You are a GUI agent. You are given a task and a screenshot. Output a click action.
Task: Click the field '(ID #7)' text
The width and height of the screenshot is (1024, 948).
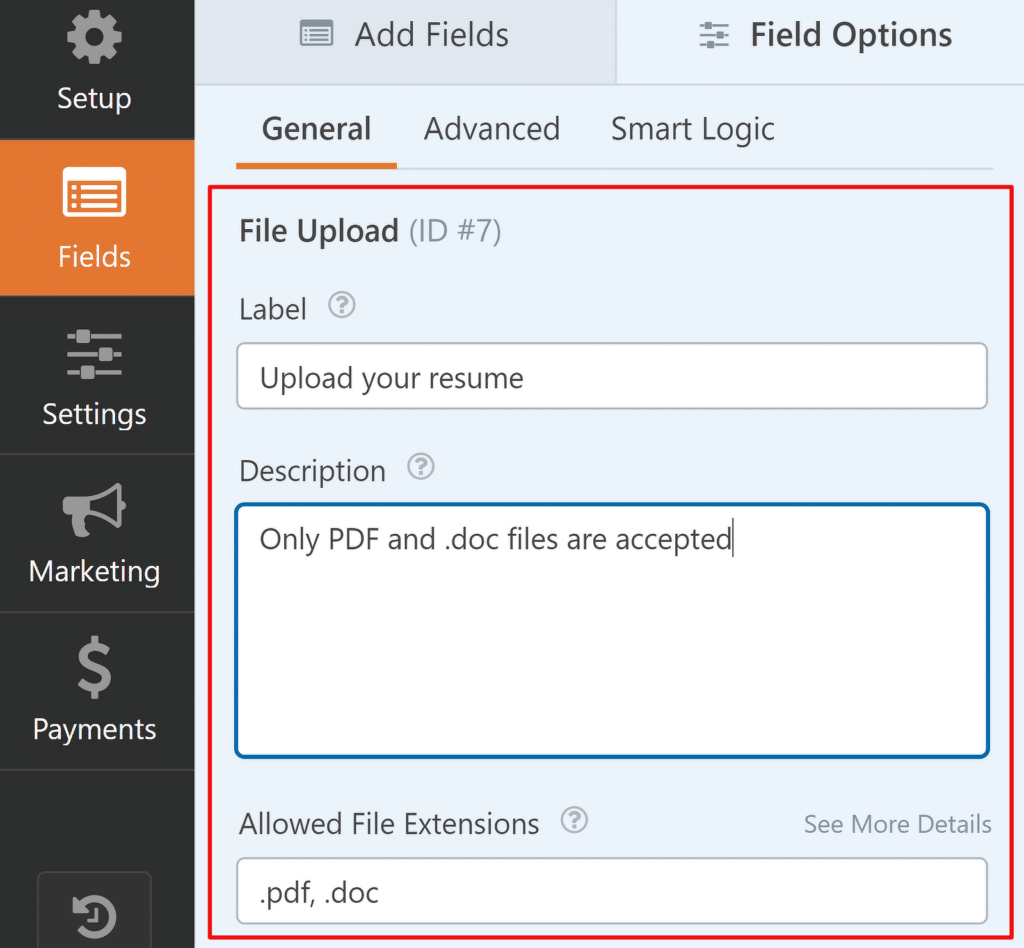(x=455, y=231)
